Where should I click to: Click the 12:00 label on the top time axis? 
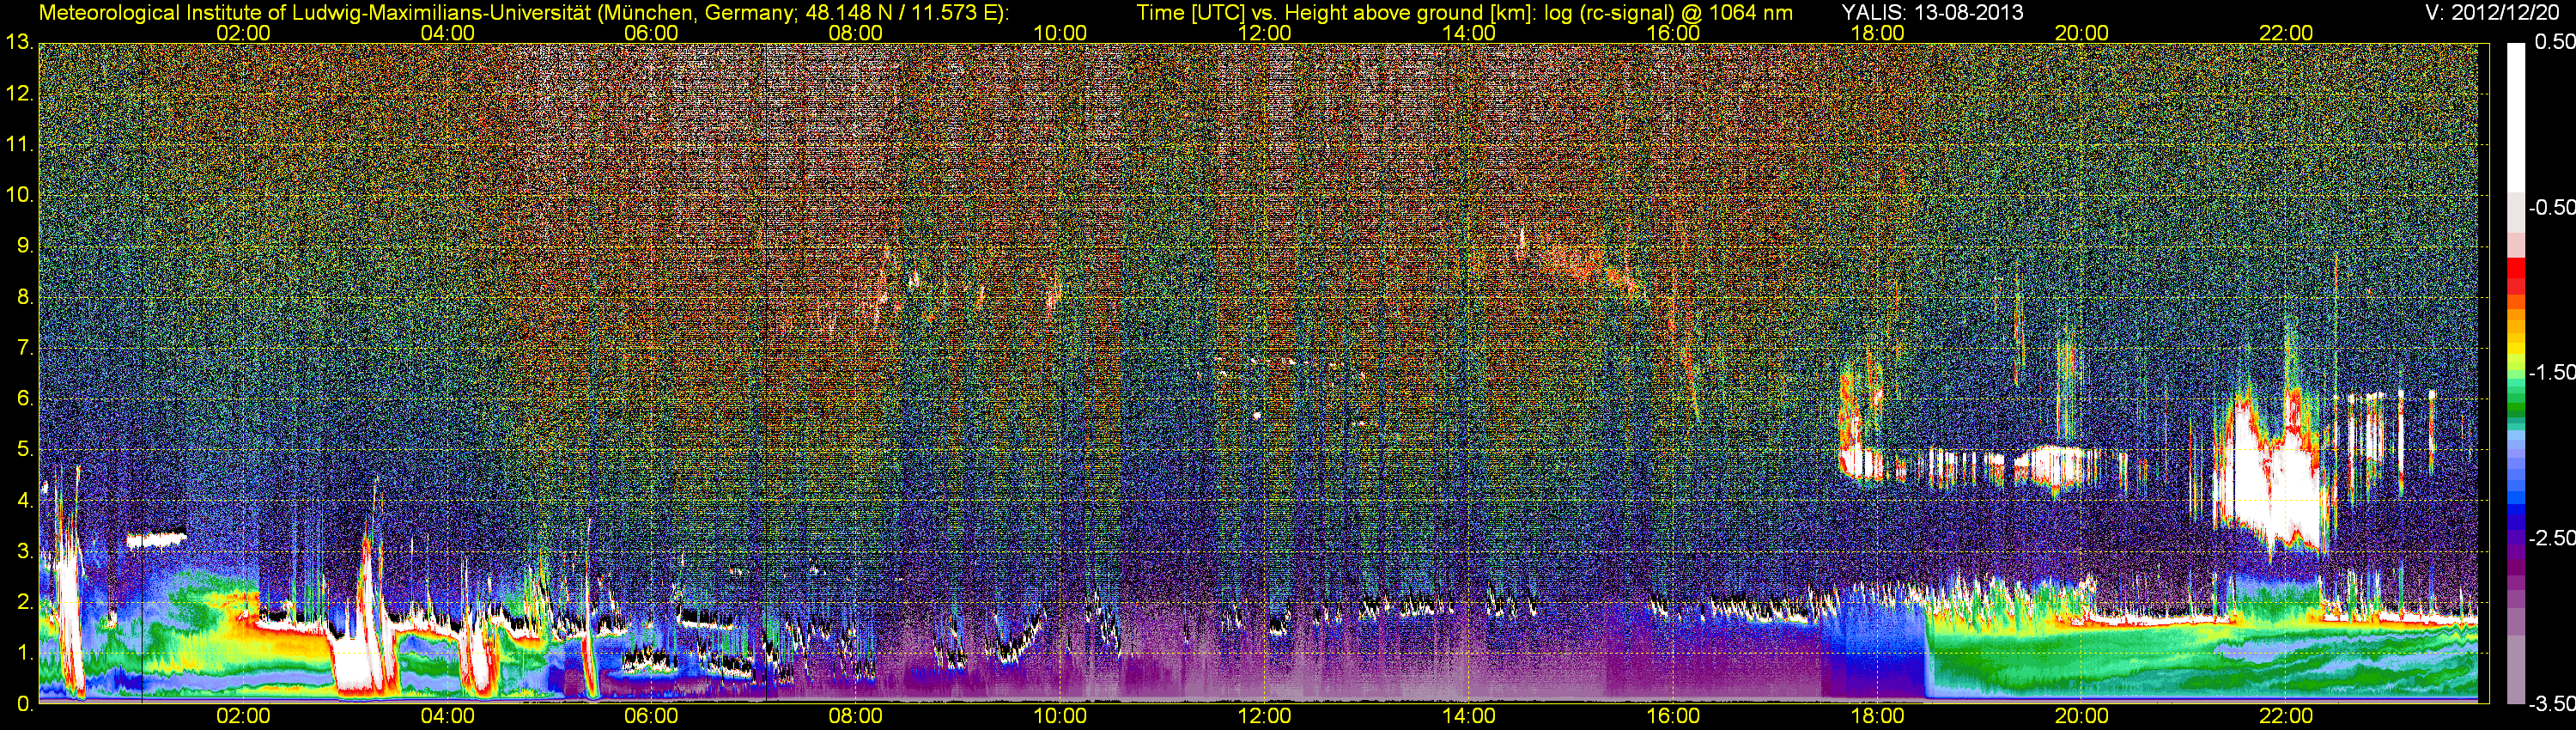point(1264,33)
